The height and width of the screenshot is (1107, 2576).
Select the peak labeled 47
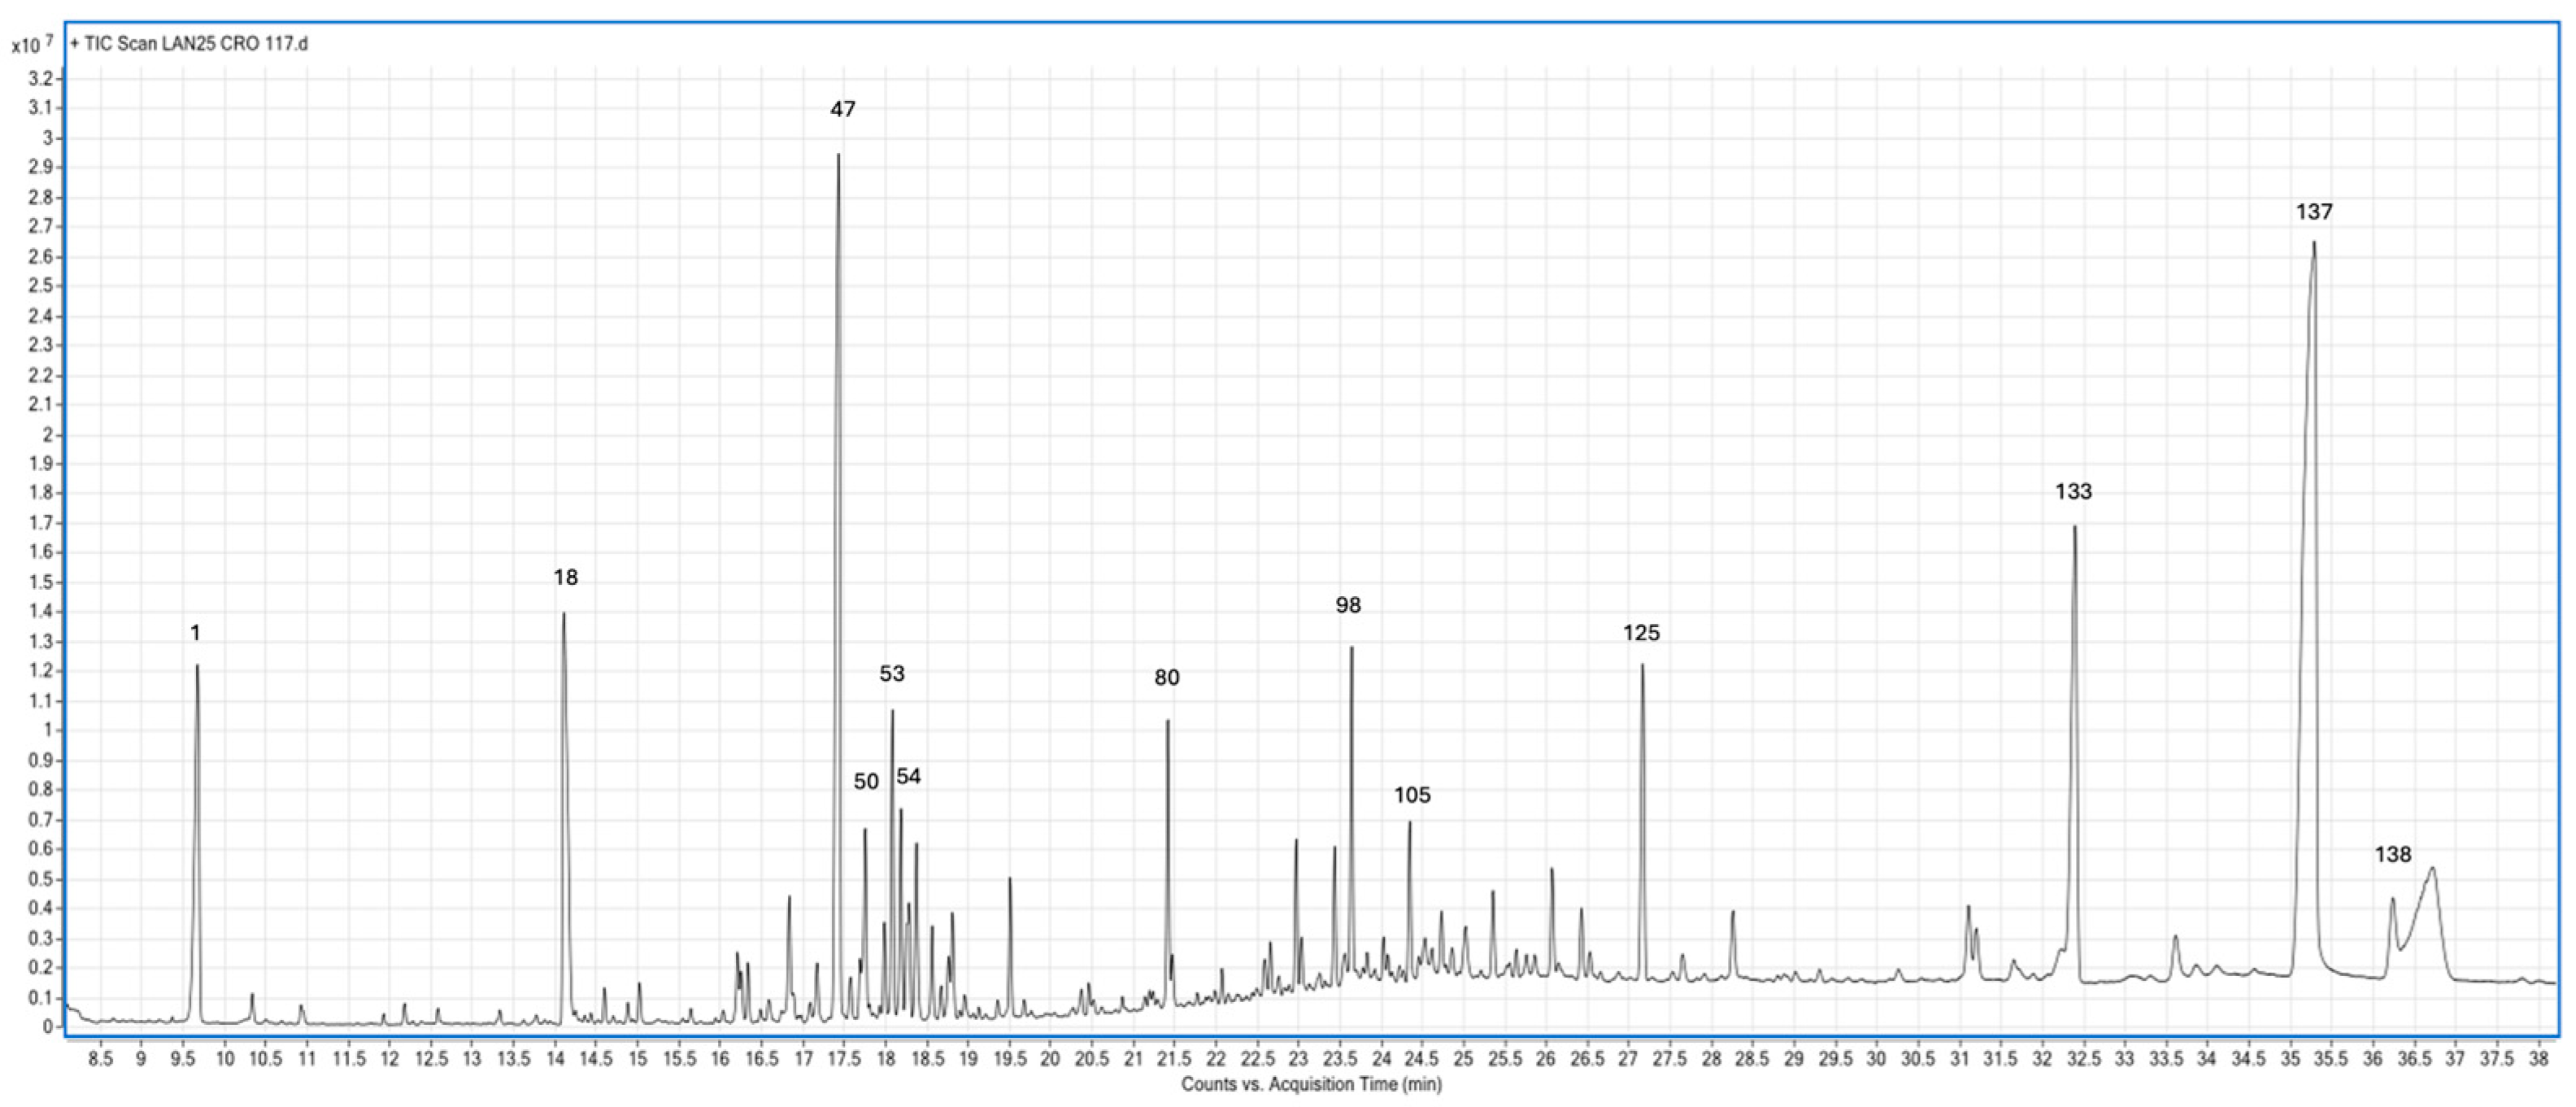pos(838,160)
